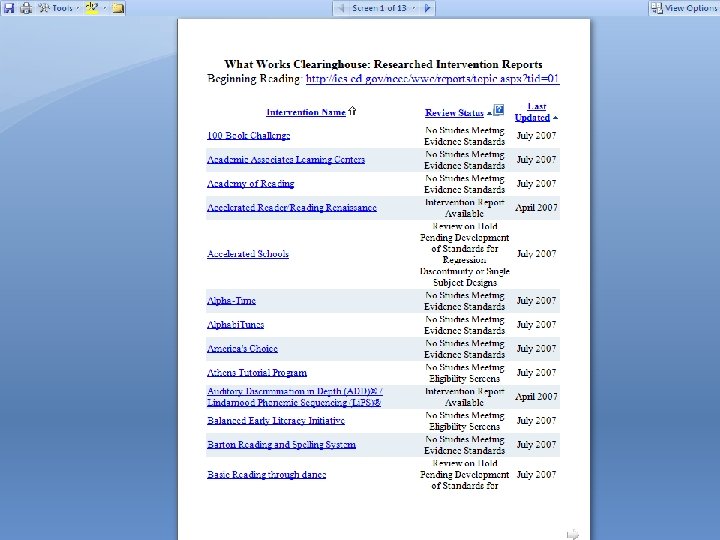Open Balanced Early Literacy Initiative link
The image size is (720, 540).
tap(276, 421)
